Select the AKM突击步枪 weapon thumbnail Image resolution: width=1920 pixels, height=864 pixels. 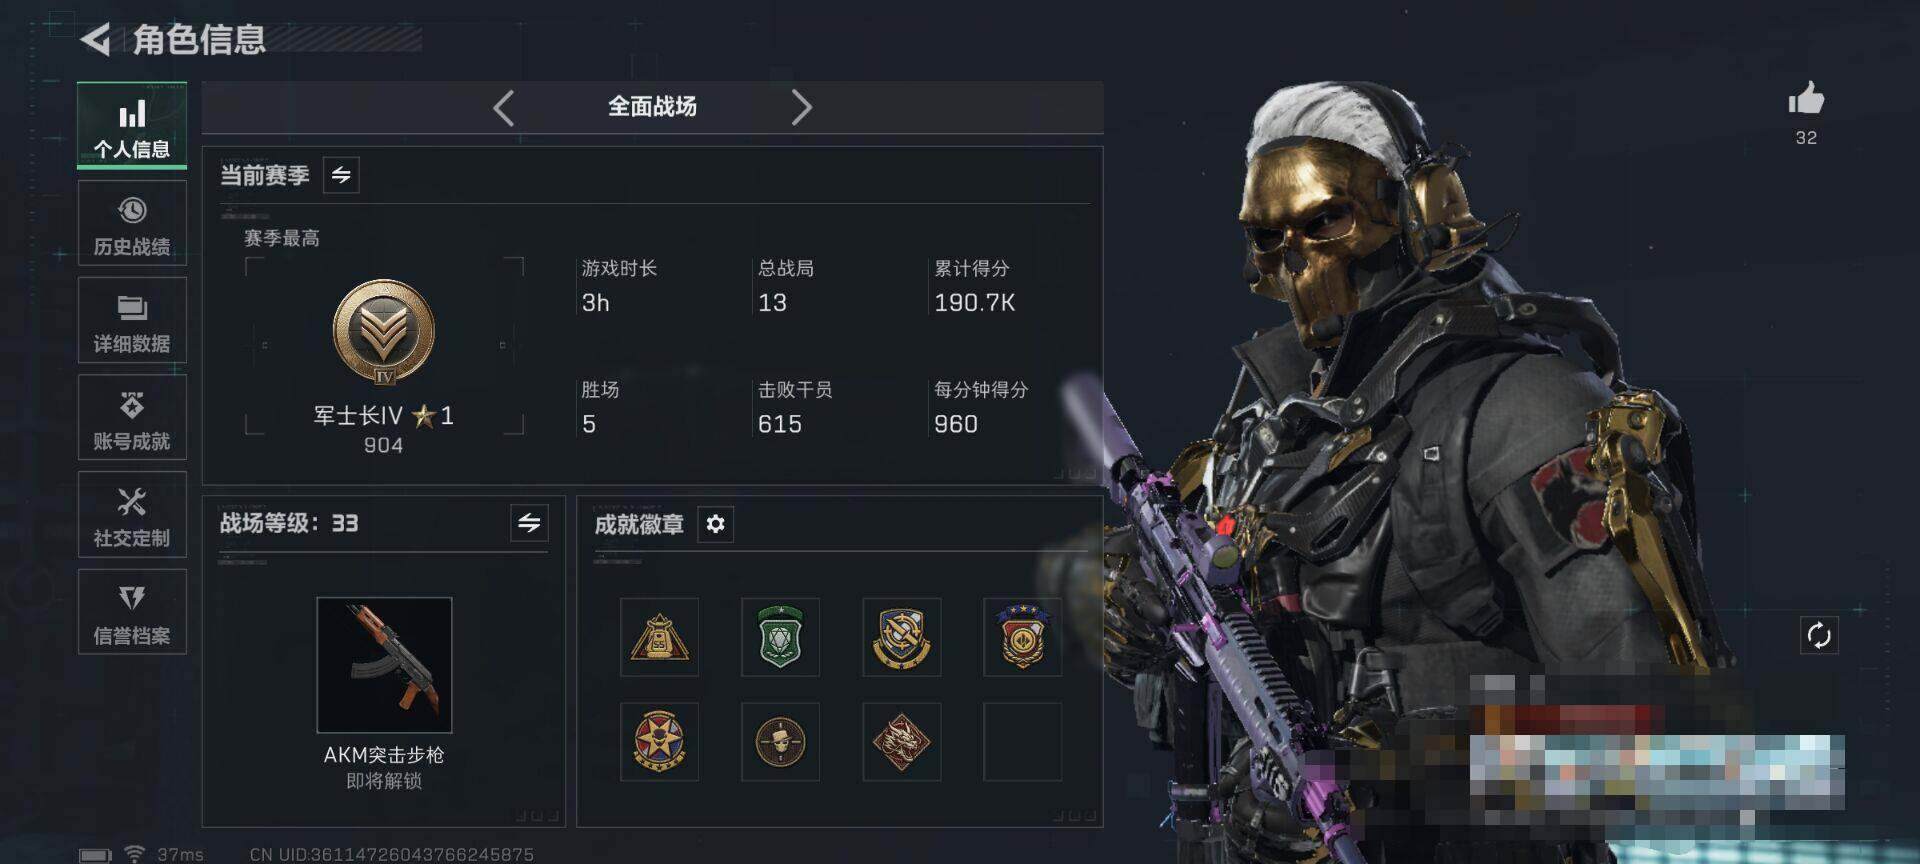pos(384,665)
